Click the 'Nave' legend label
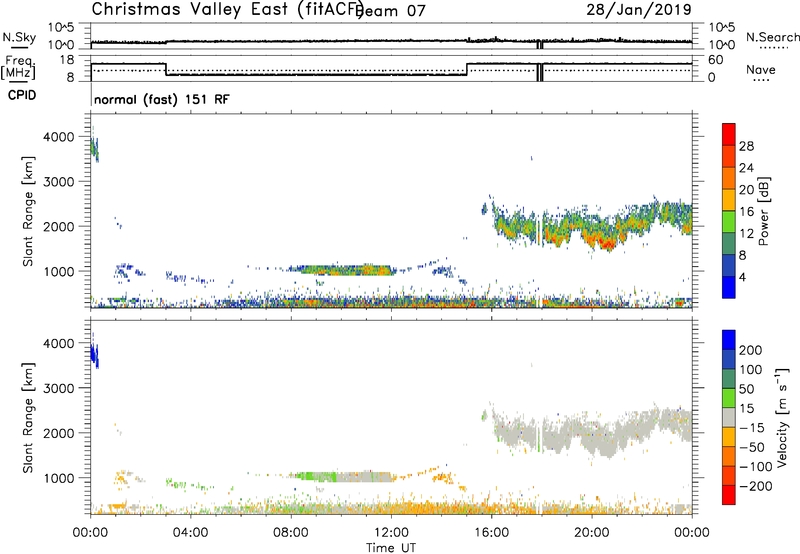Viewport: 800px width, 554px height. click(x=761, y=70)
